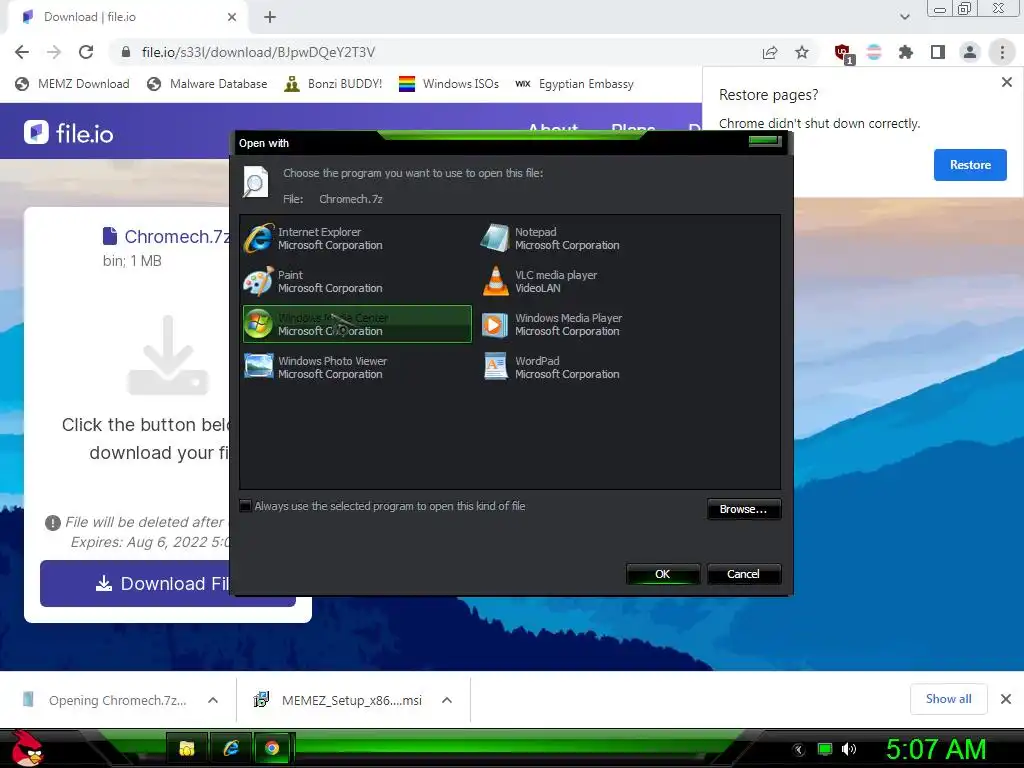Open Chrome Extensions puzzle icon
The height and width of the screenshot is (768, 1024).
[906, 52]
